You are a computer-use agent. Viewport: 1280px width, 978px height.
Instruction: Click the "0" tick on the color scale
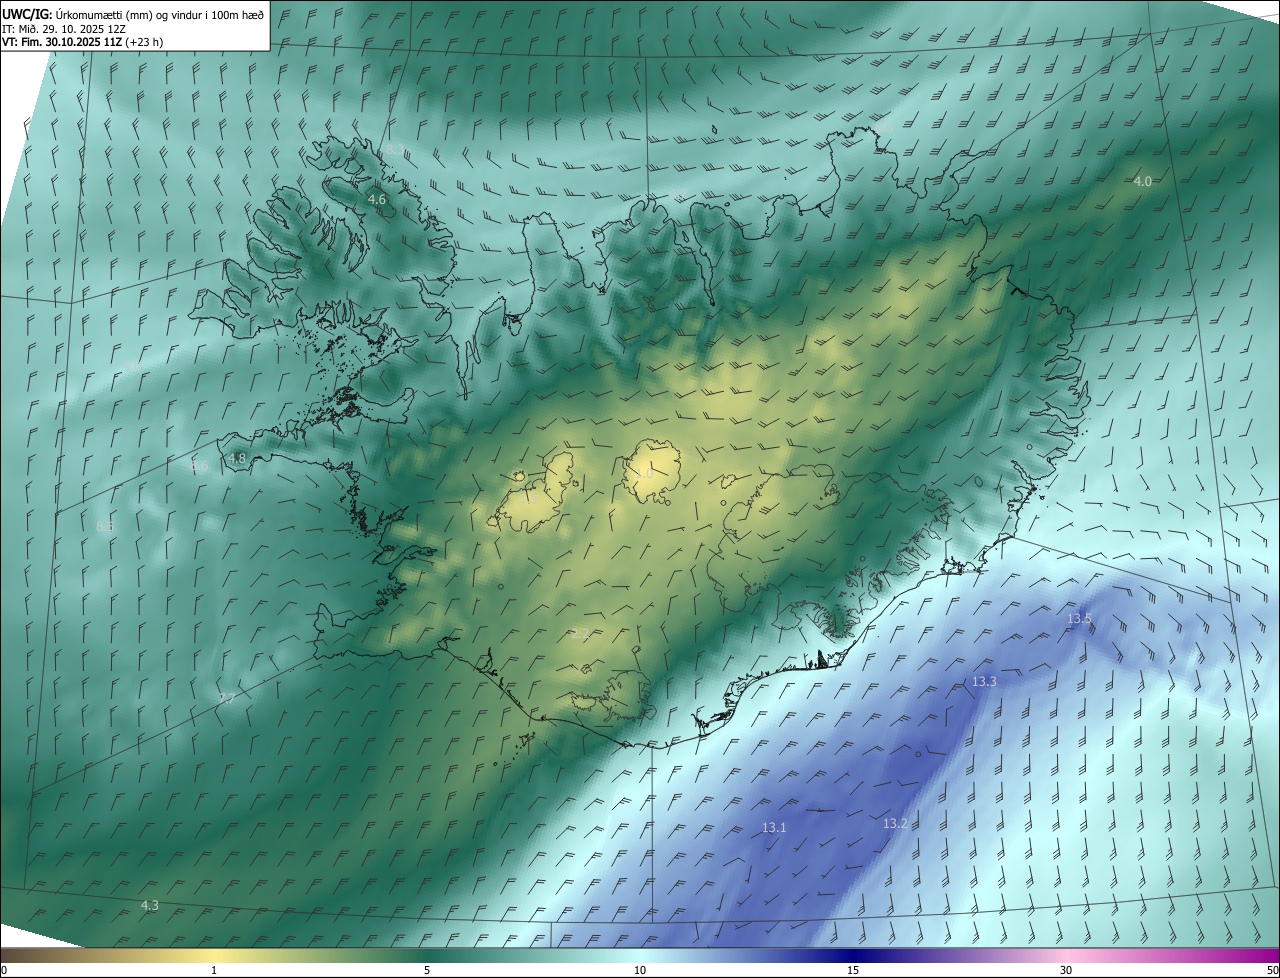(4, 971)
